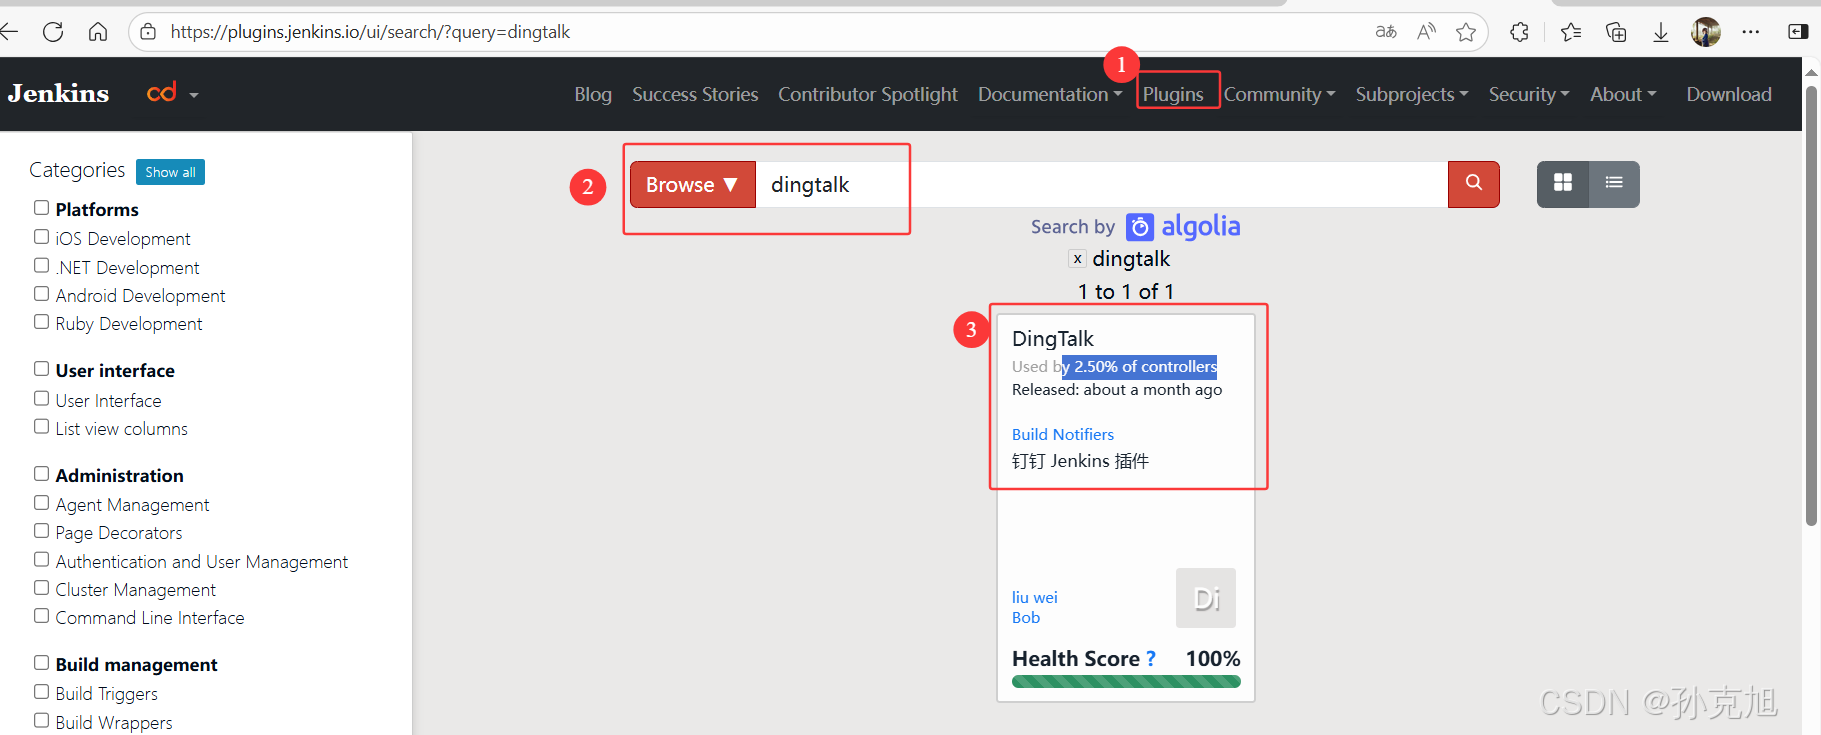Select the Cluster Management checkbox
The height and width of the screenshot is (735, 1821).
coord(41,588)
